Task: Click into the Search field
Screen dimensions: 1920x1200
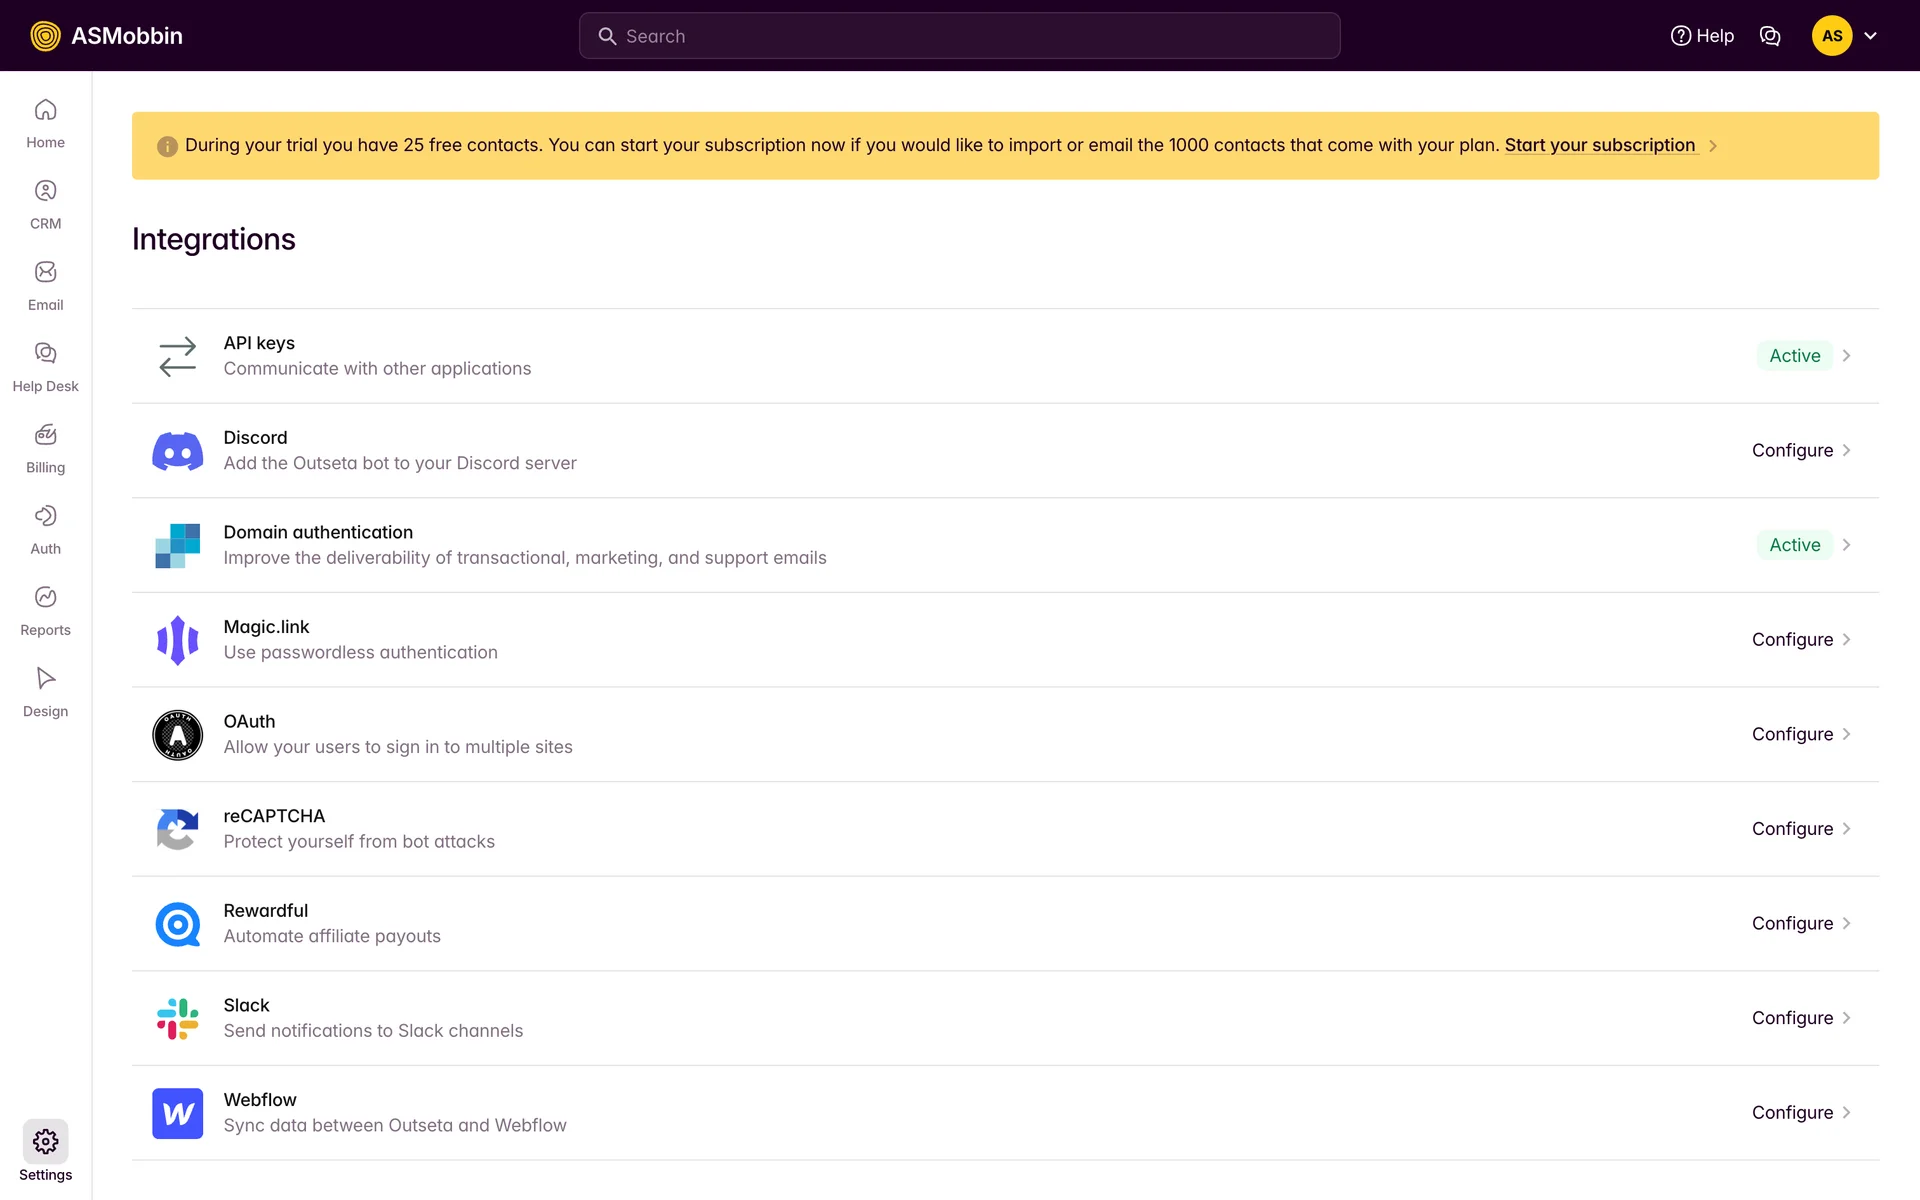Action: point(959,36)
